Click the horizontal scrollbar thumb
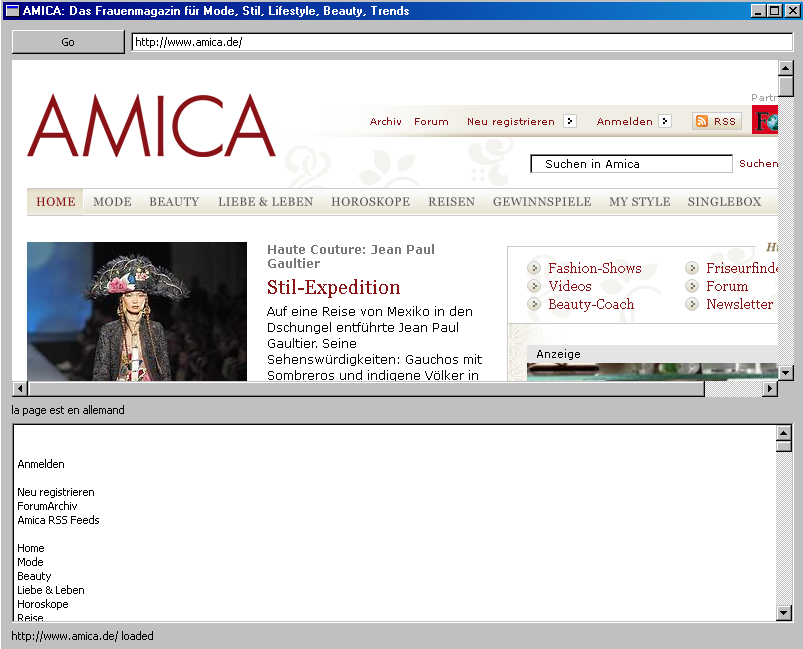Screen dimensions: 803x649 point(366,389)
